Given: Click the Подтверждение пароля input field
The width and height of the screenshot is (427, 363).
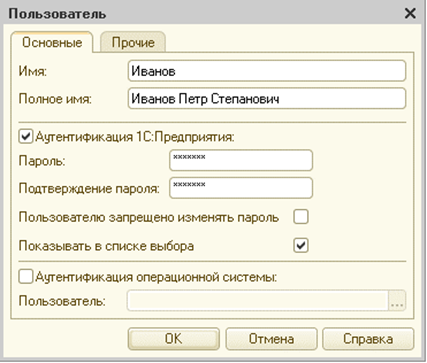Looking at the screenshot, I should [x=241, y=188].
